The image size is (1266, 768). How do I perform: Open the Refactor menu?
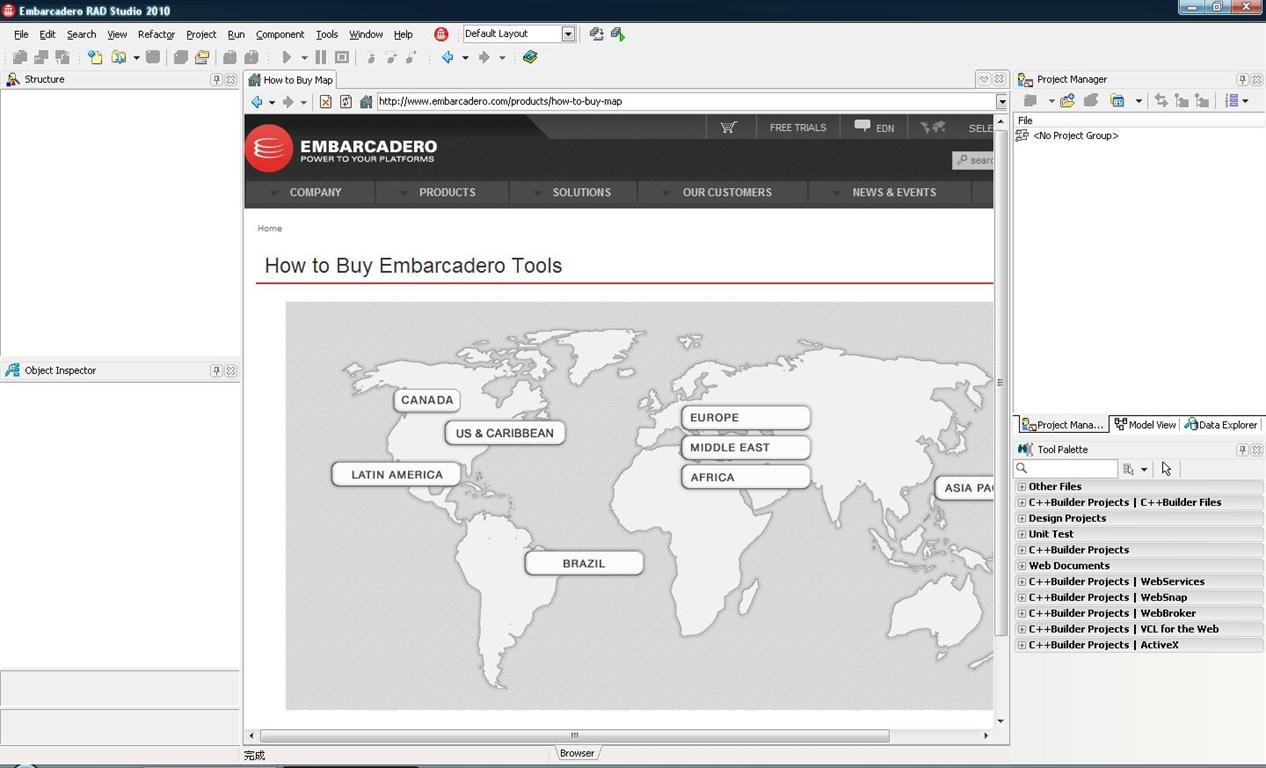156,34
